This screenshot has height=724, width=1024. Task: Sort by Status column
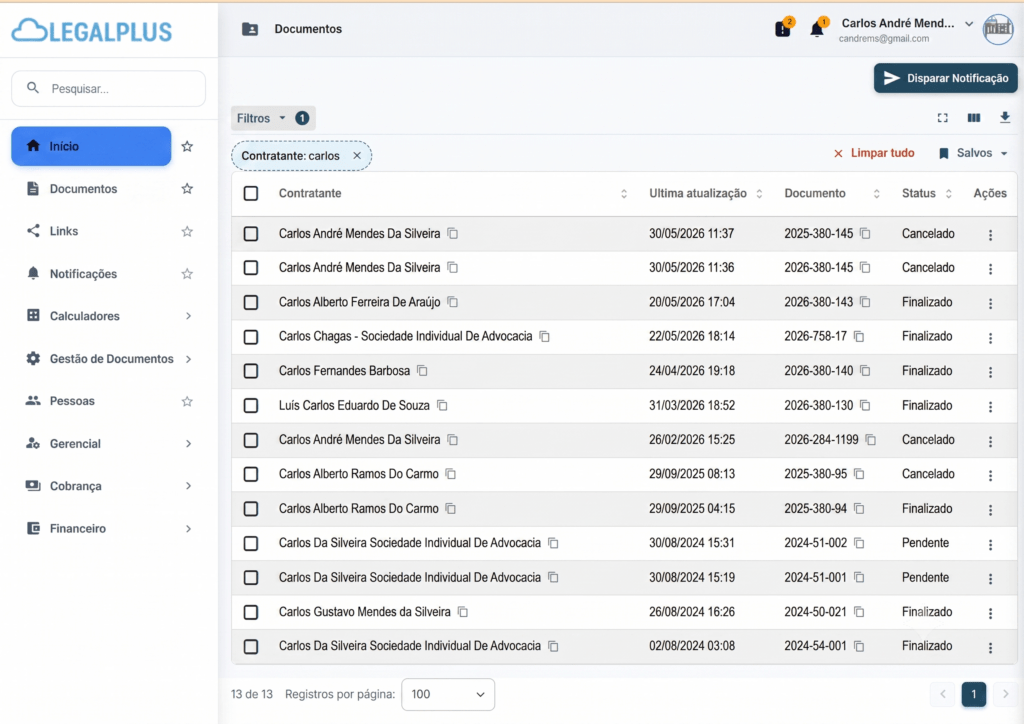[948, 194]
